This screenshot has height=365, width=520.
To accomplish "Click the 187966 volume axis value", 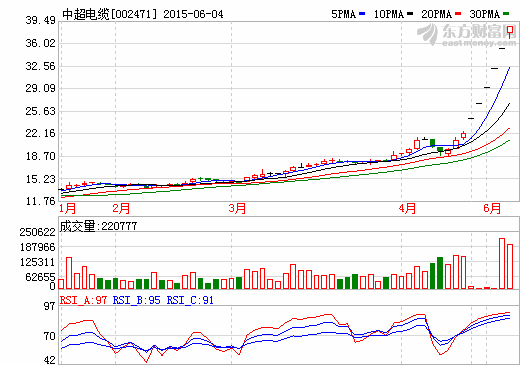I will point(37,247).
